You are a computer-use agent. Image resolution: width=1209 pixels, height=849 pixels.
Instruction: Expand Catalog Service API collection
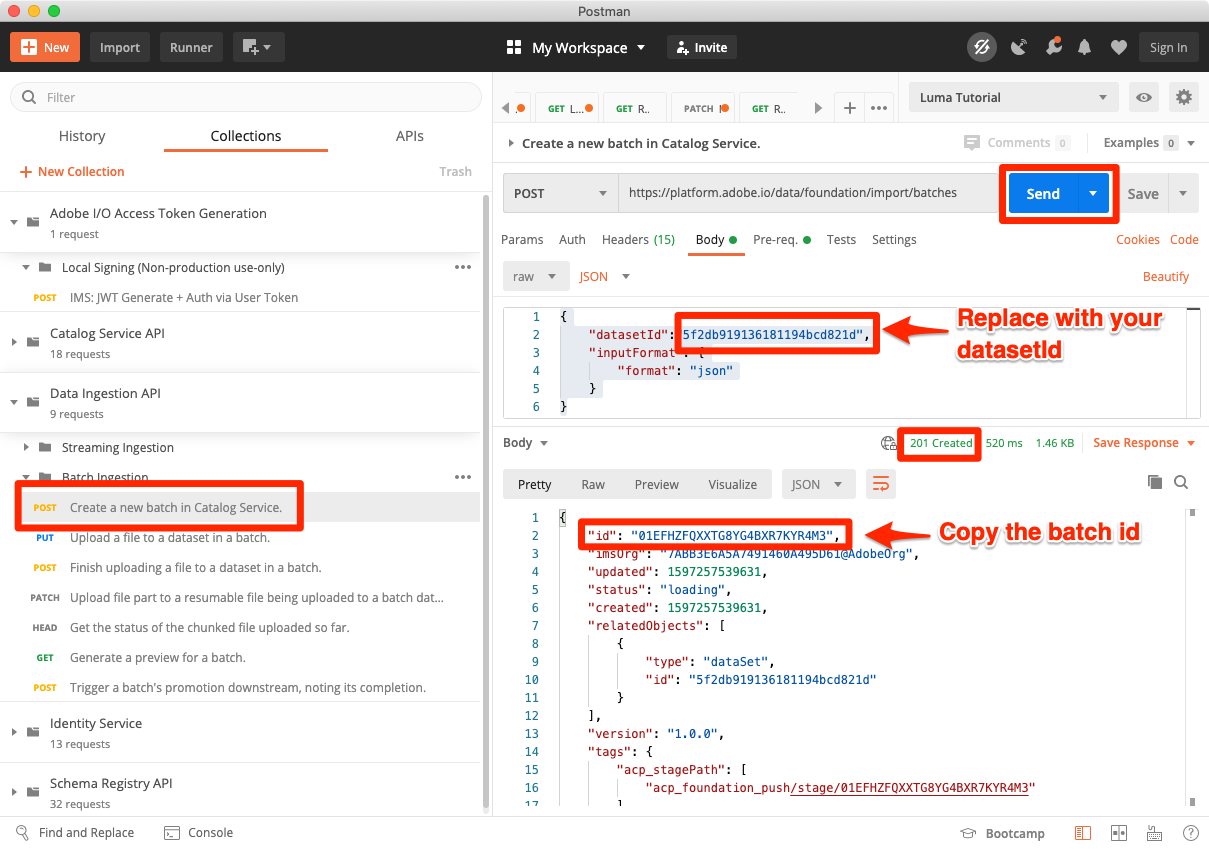tap(14, 342)
